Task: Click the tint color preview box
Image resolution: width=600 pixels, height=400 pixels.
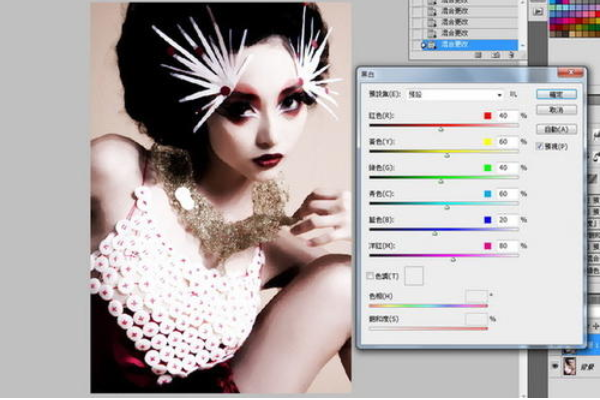Action: coord(414,275)
